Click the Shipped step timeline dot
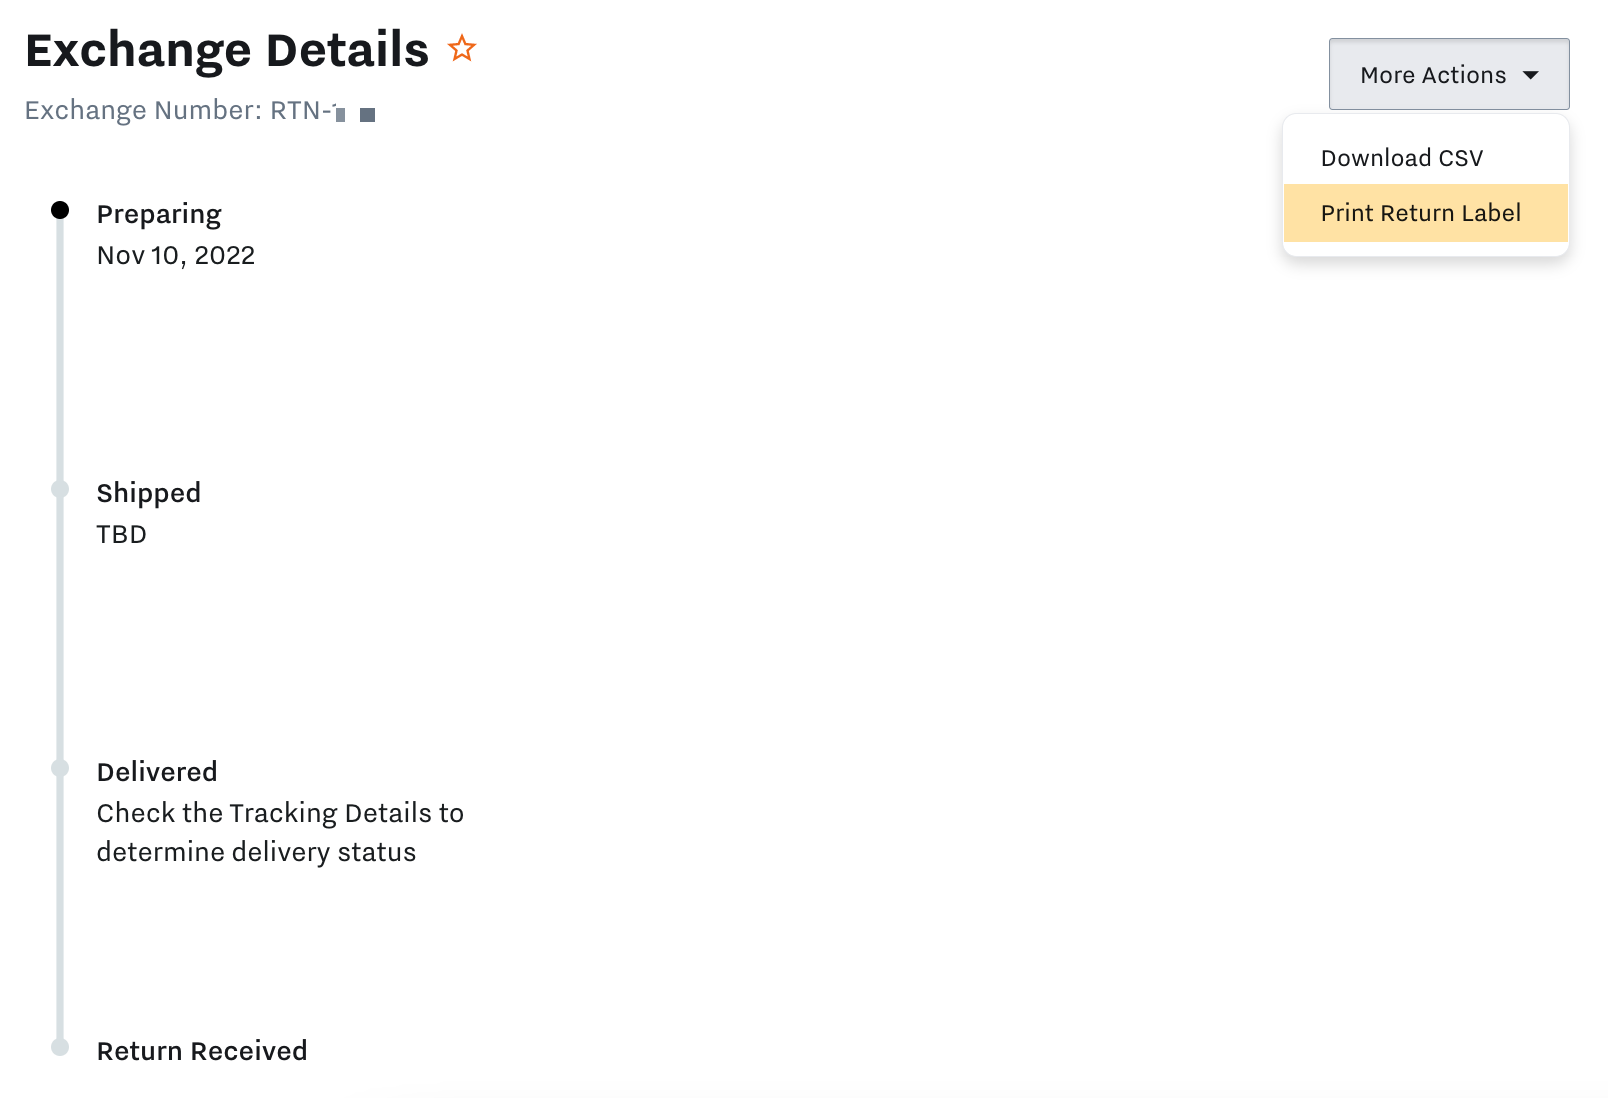The image size is (1608, 1098). point(60,489)
